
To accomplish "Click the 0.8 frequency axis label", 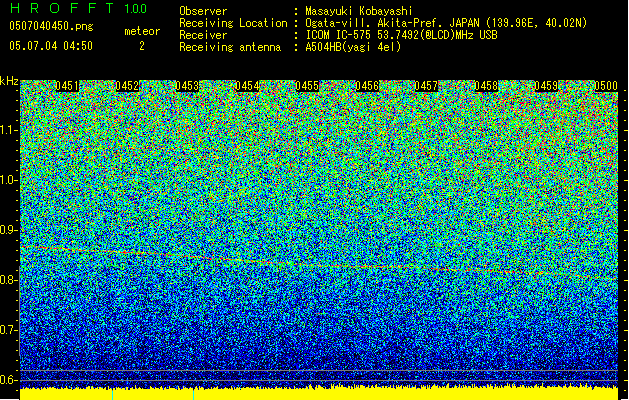I will [8, 280].
